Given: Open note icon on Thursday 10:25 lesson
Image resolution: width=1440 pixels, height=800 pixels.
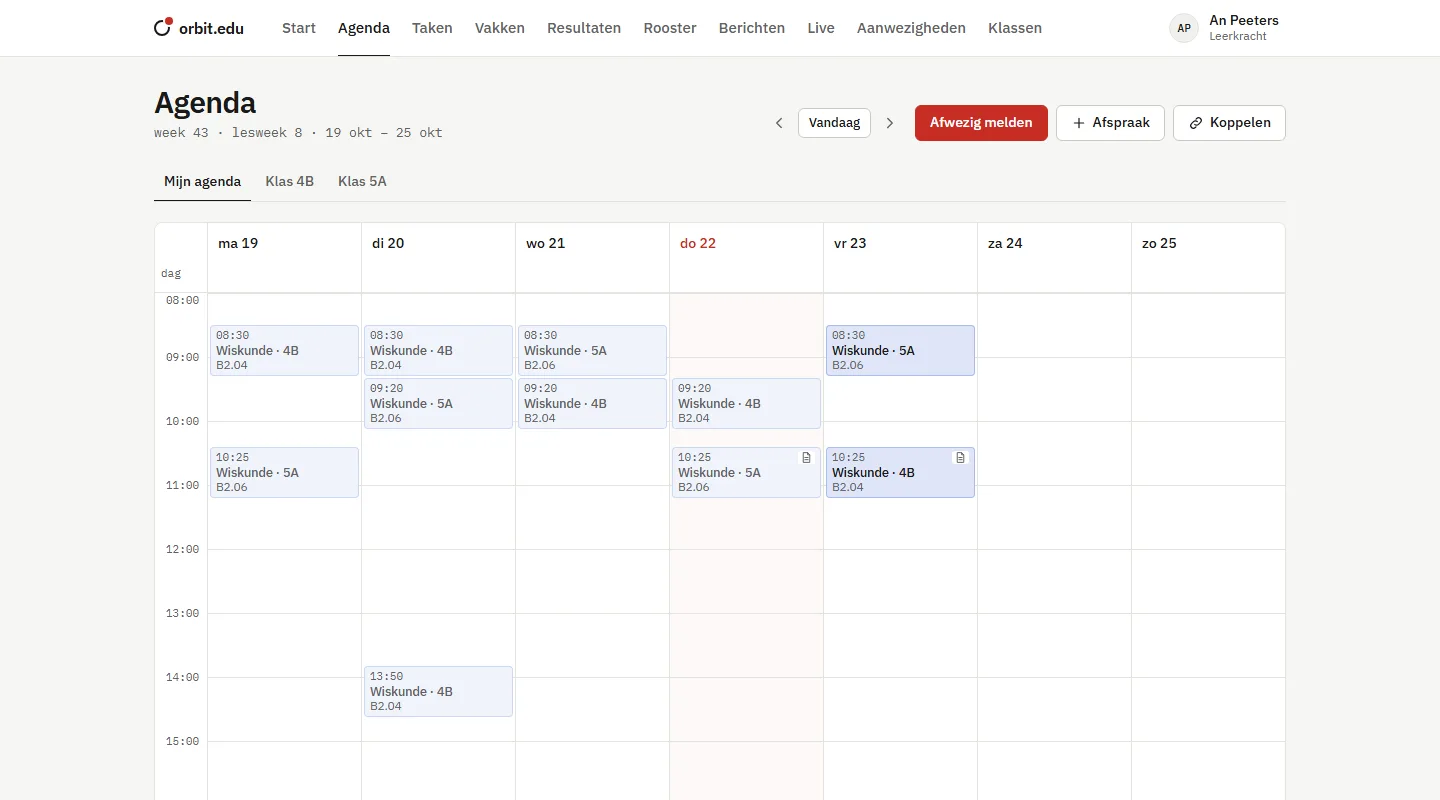Looking at the screenshot, I should tap(806, 457).
